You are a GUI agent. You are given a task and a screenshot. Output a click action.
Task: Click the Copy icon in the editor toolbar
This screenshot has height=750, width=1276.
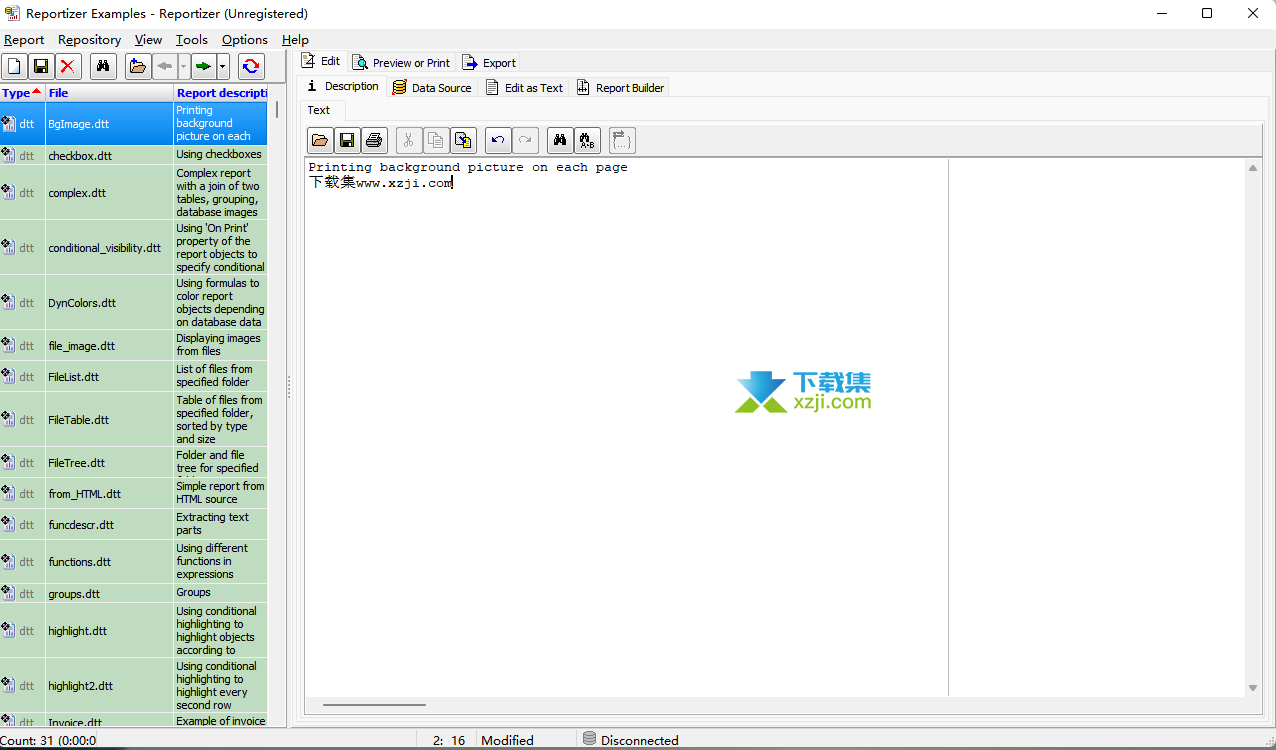tap(435, 140)
